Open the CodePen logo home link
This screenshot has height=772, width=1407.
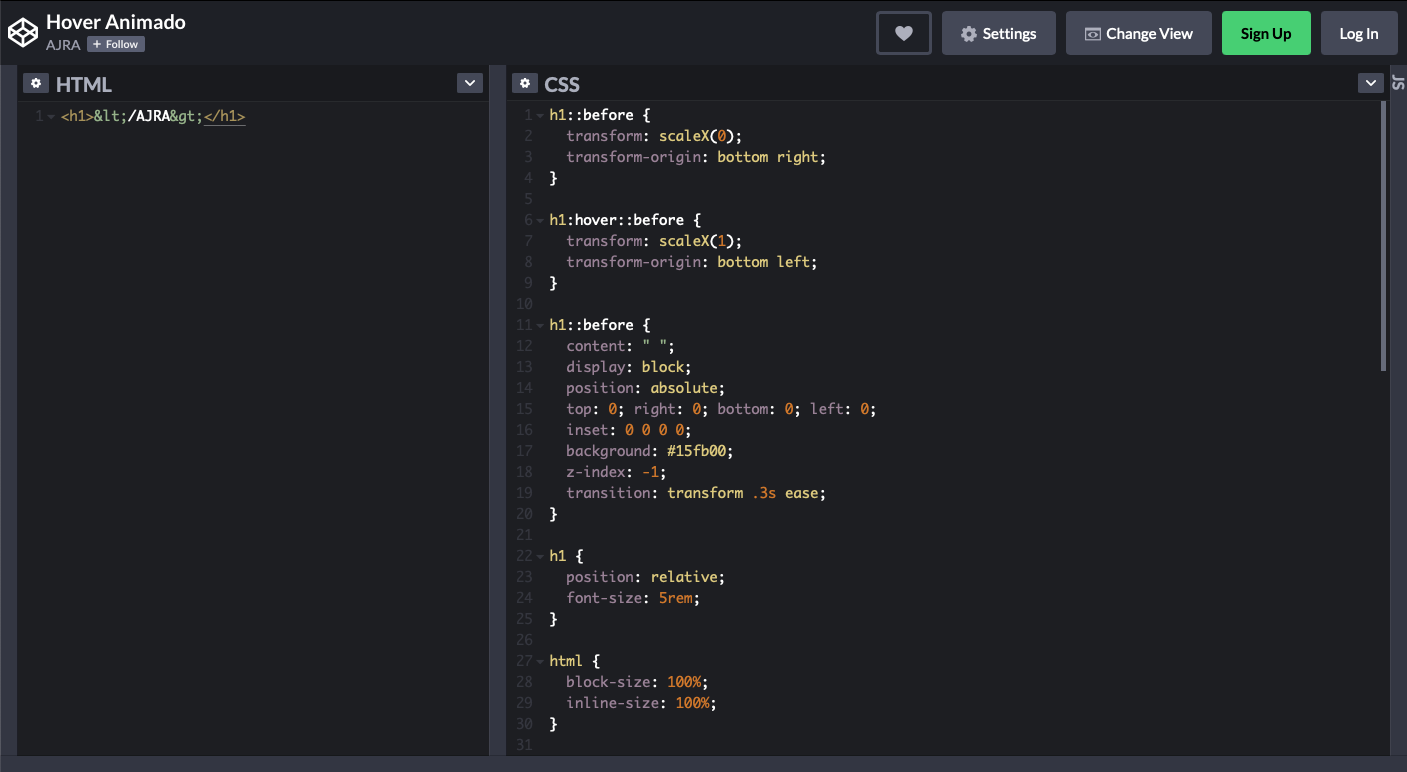click(x=22, y=33)
